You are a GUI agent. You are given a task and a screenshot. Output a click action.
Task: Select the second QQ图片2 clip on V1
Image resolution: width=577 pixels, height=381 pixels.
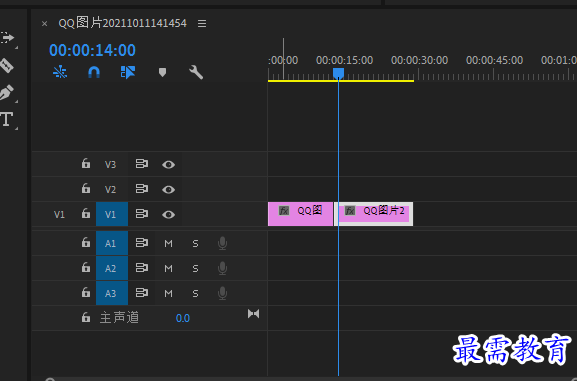374,214
